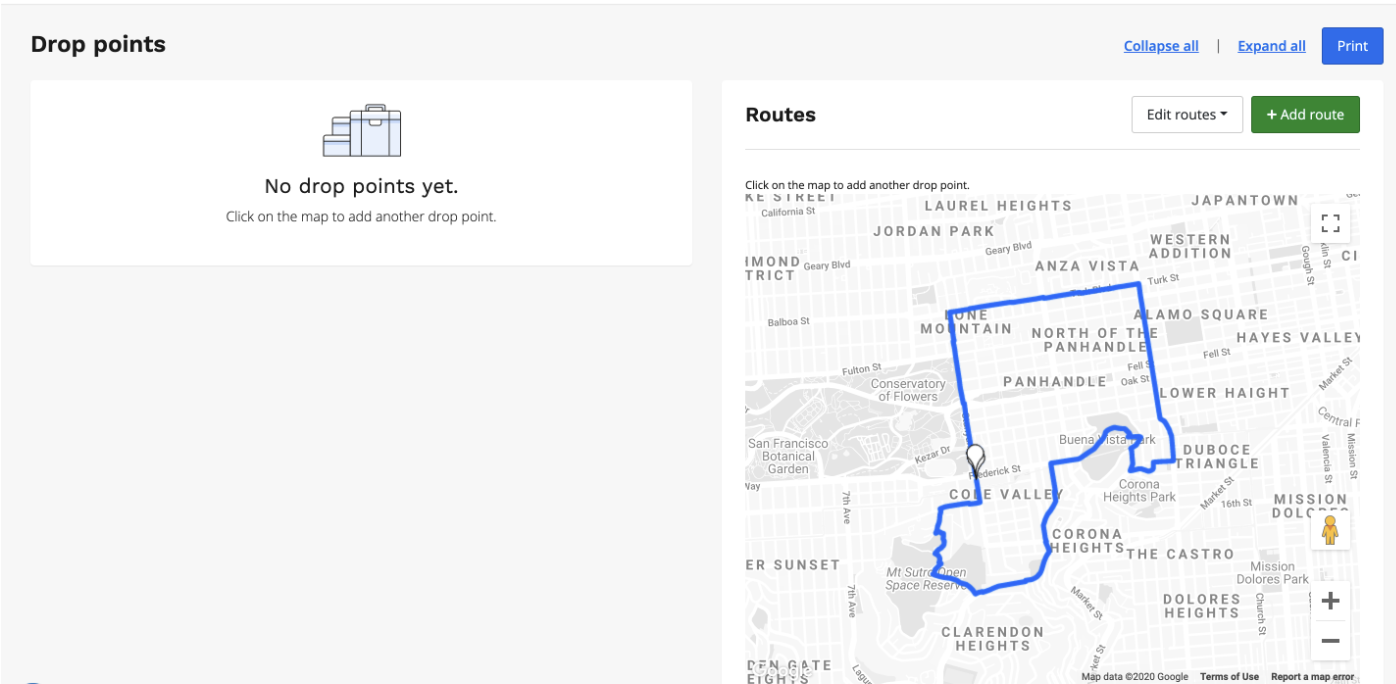
Task: Click Mt Sutro Open Space Reserve label
Action: pyautogui.click(x=926, y=579)
